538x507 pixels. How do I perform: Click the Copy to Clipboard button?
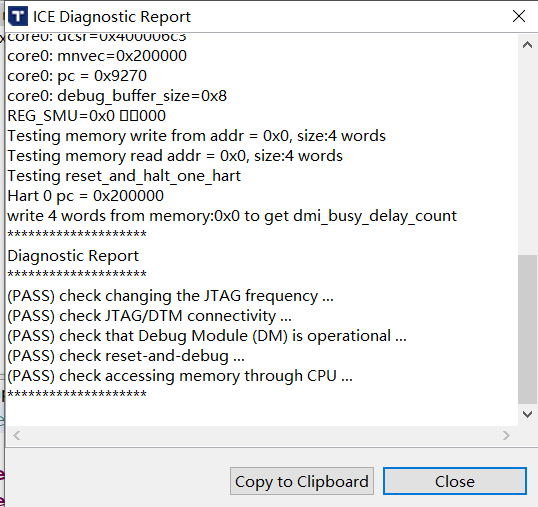(302, 481)
